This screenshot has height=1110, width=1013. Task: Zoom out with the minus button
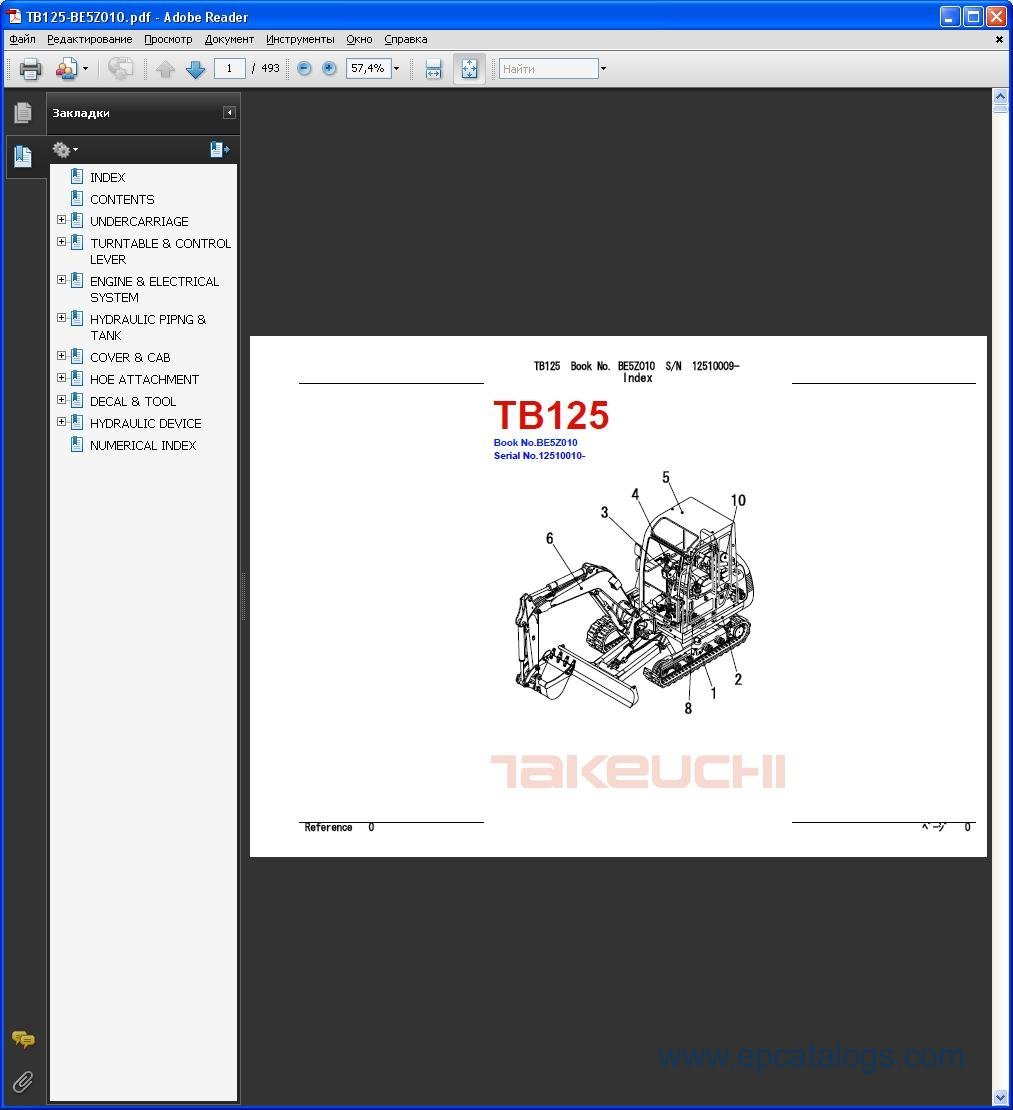pyautogui.click(x=304, y=68)
